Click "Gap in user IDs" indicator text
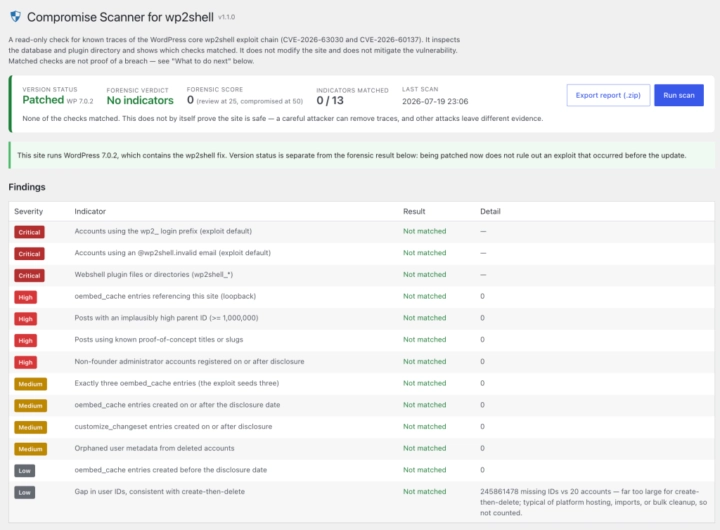Image resolution: width=720 pixels, height=530 pixels. pos(159,491)
